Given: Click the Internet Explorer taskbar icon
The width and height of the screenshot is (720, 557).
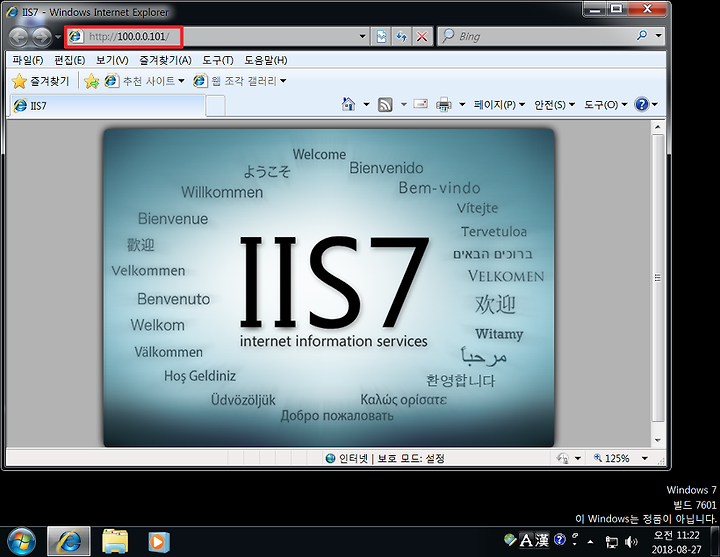Looking at the screenshot, I should (69, 542).
